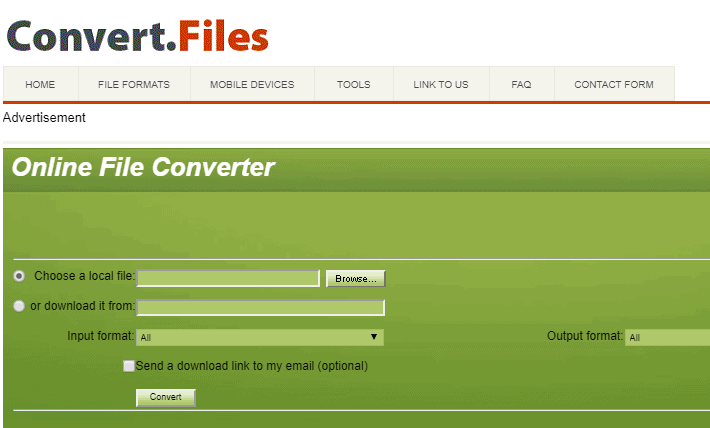Click the Advertisement label text
Screen dimensions: 710x428
(x=44, y=118)
